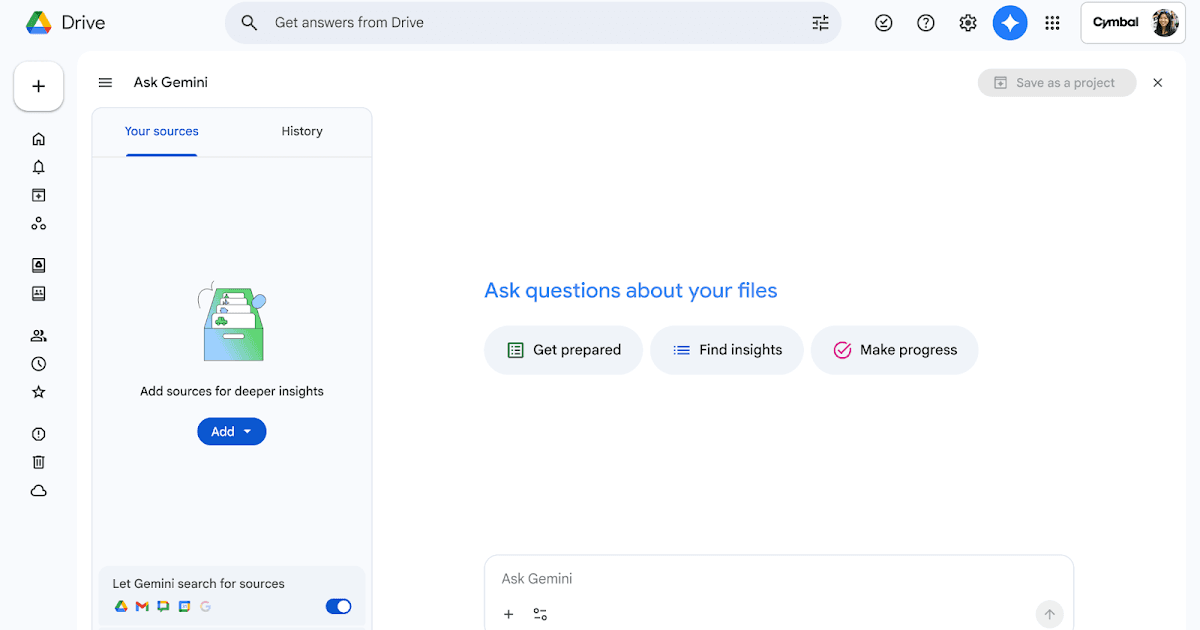Open the Google apps grid launcher

1052,23
